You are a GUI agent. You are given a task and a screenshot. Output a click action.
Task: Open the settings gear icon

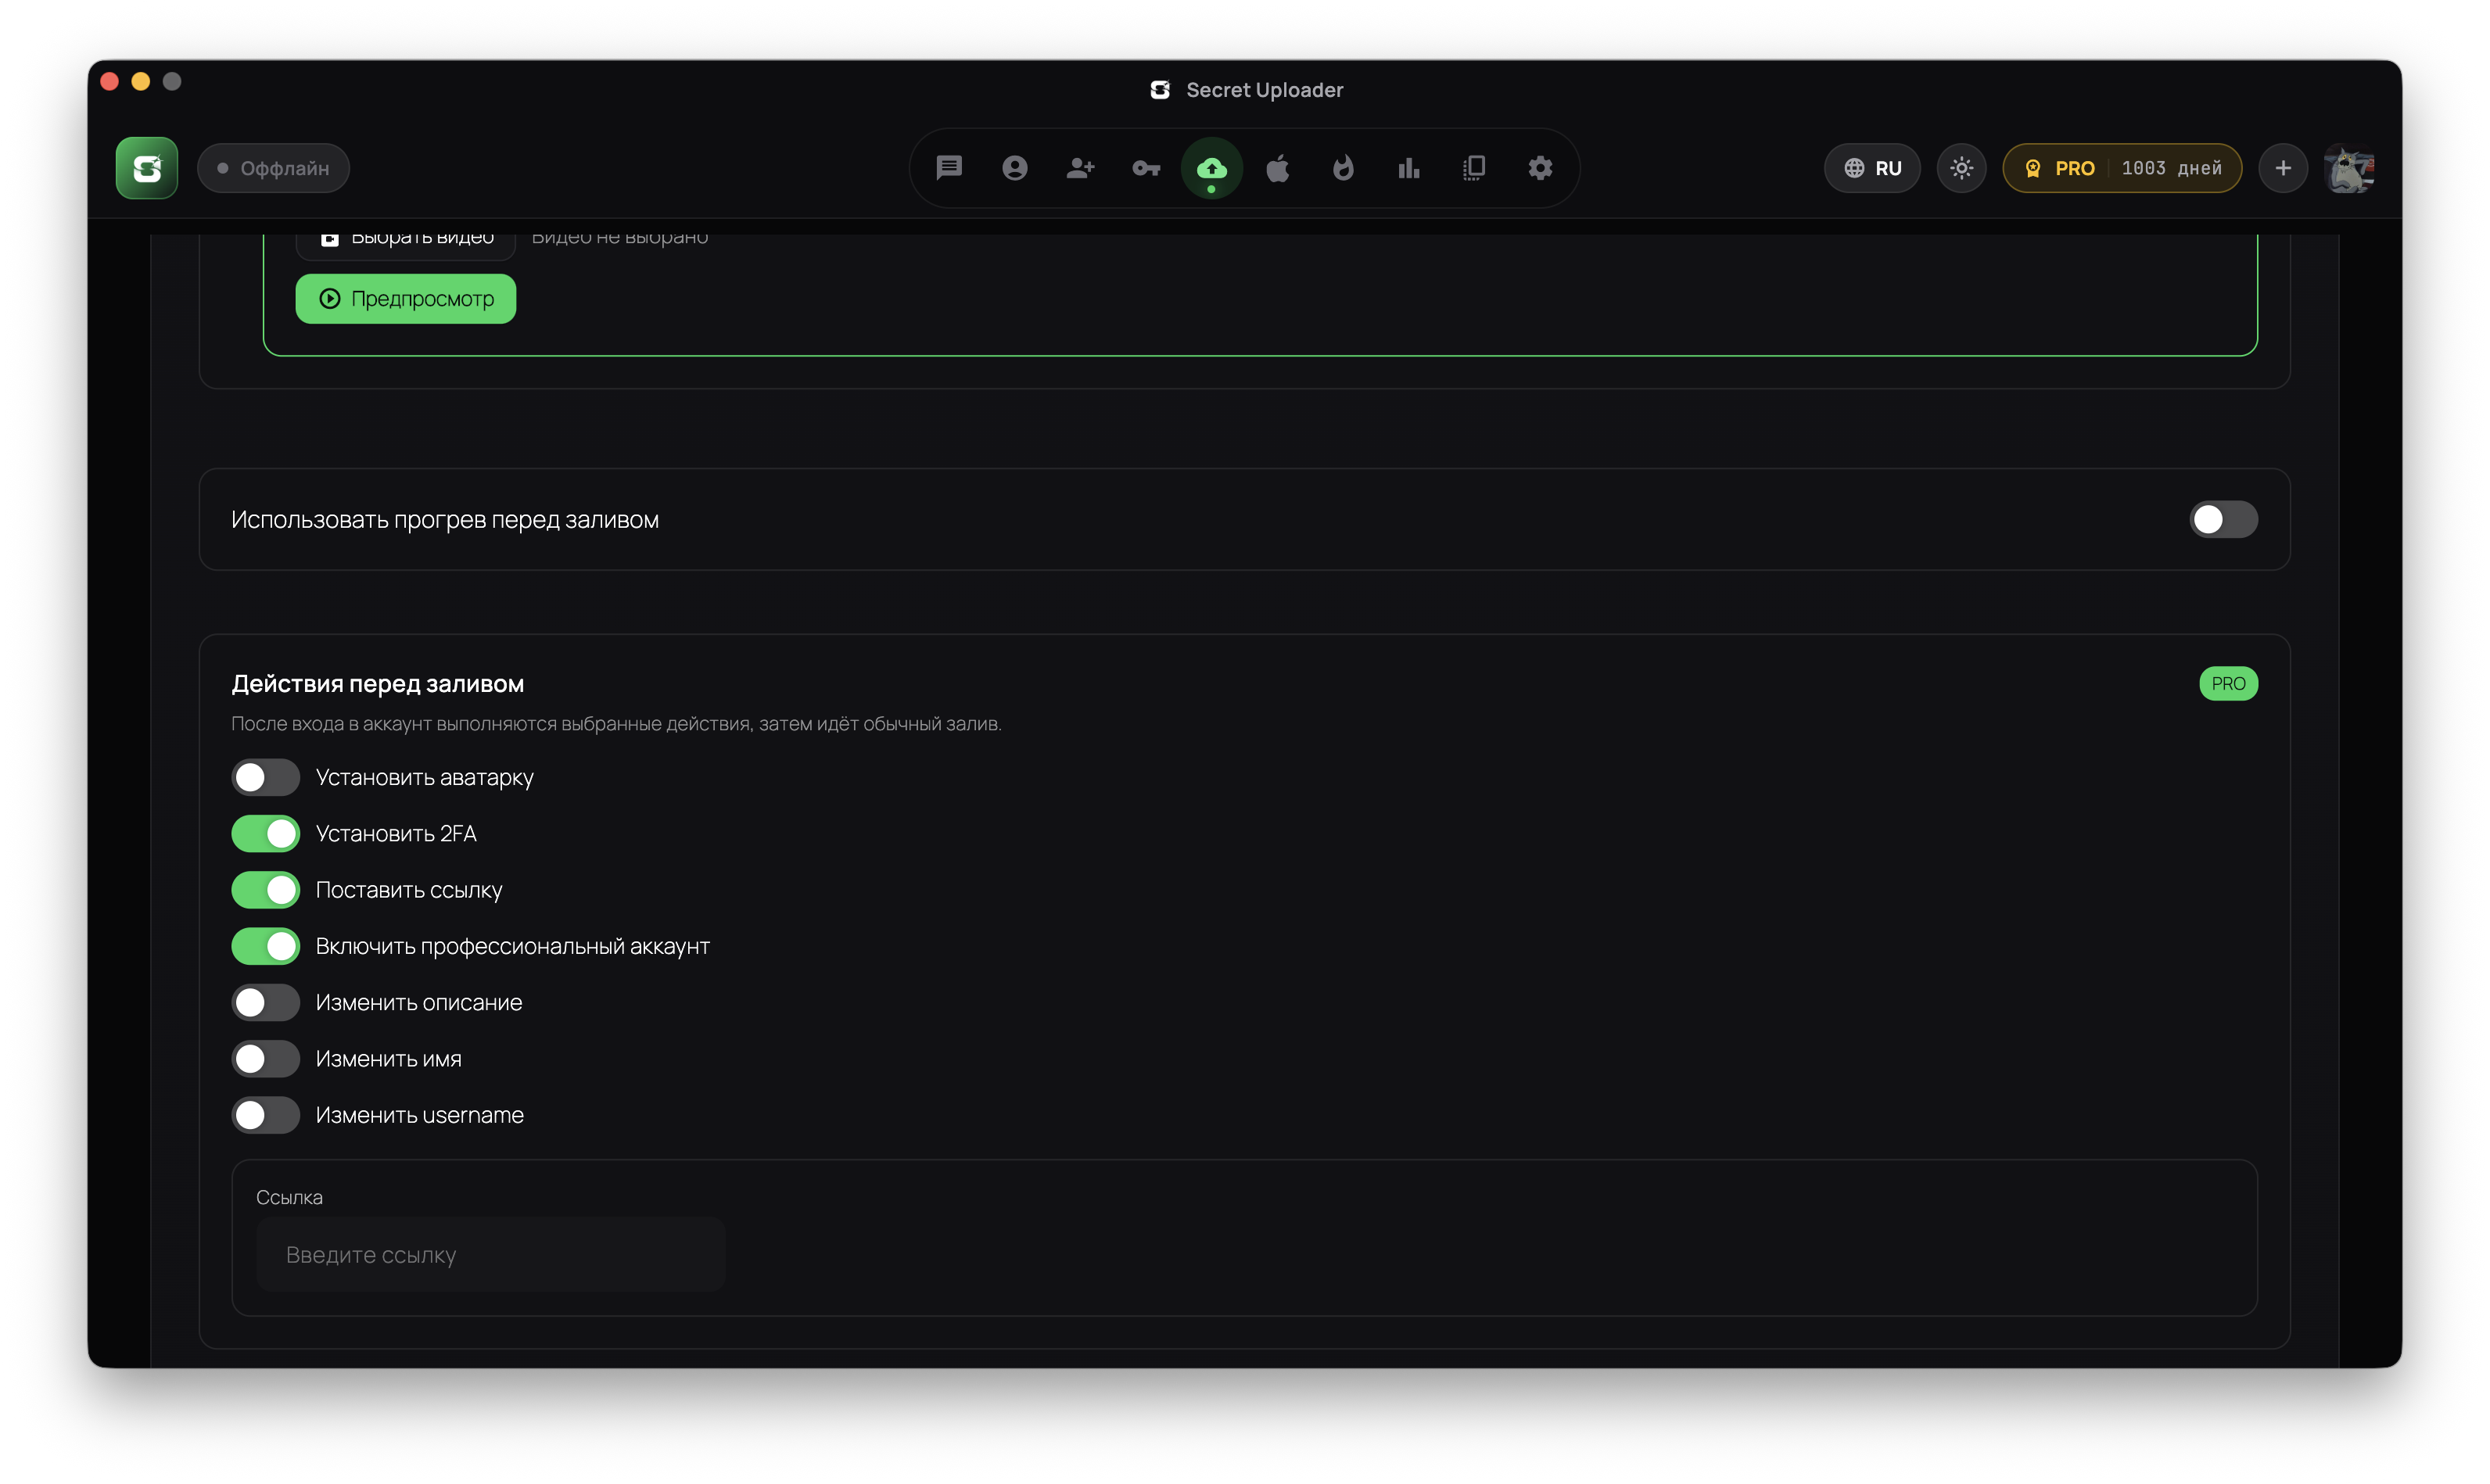[x=1540, y=168]
